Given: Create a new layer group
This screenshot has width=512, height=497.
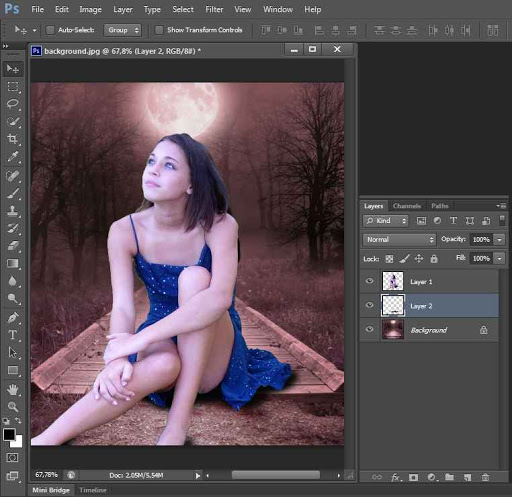Looking at the screenshot, I should click(449, 477).
